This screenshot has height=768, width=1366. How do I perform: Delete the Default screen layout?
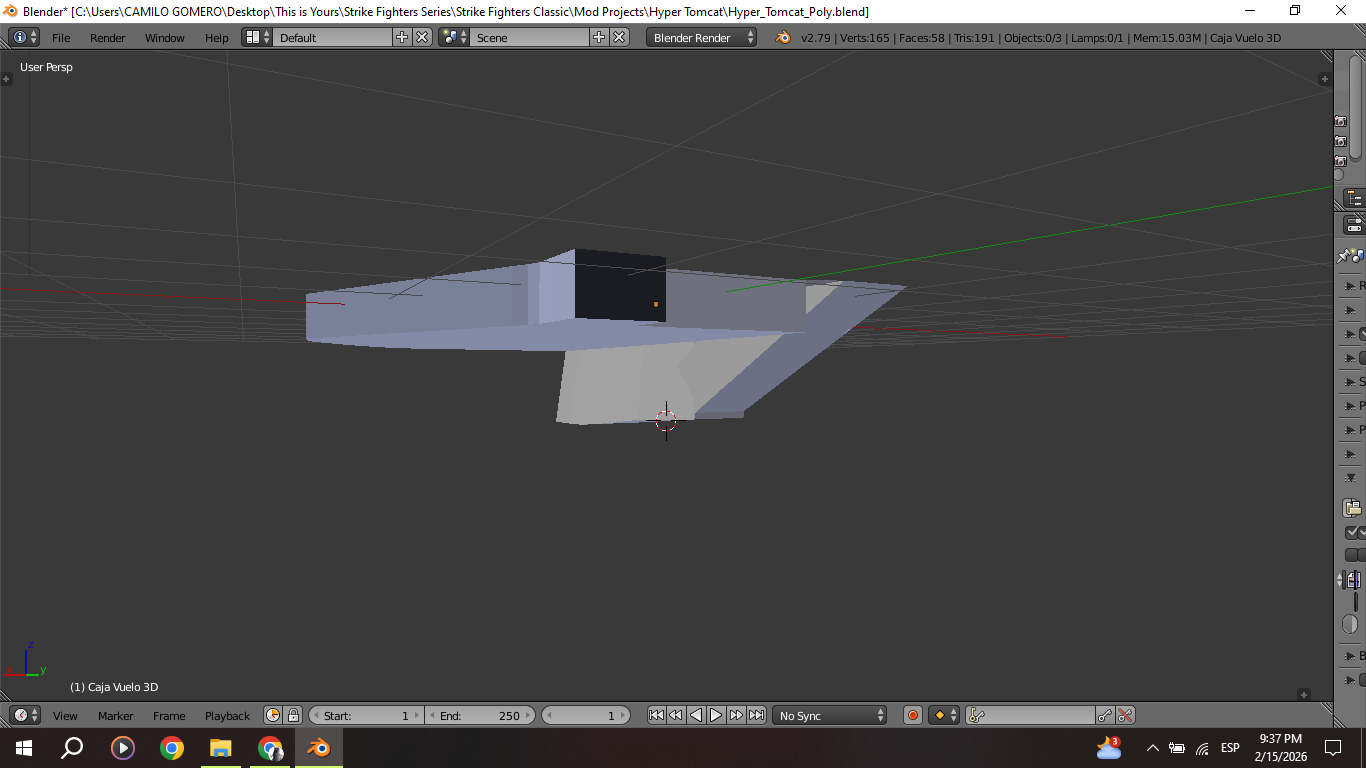pyautogui.click(x=422, y=37)
